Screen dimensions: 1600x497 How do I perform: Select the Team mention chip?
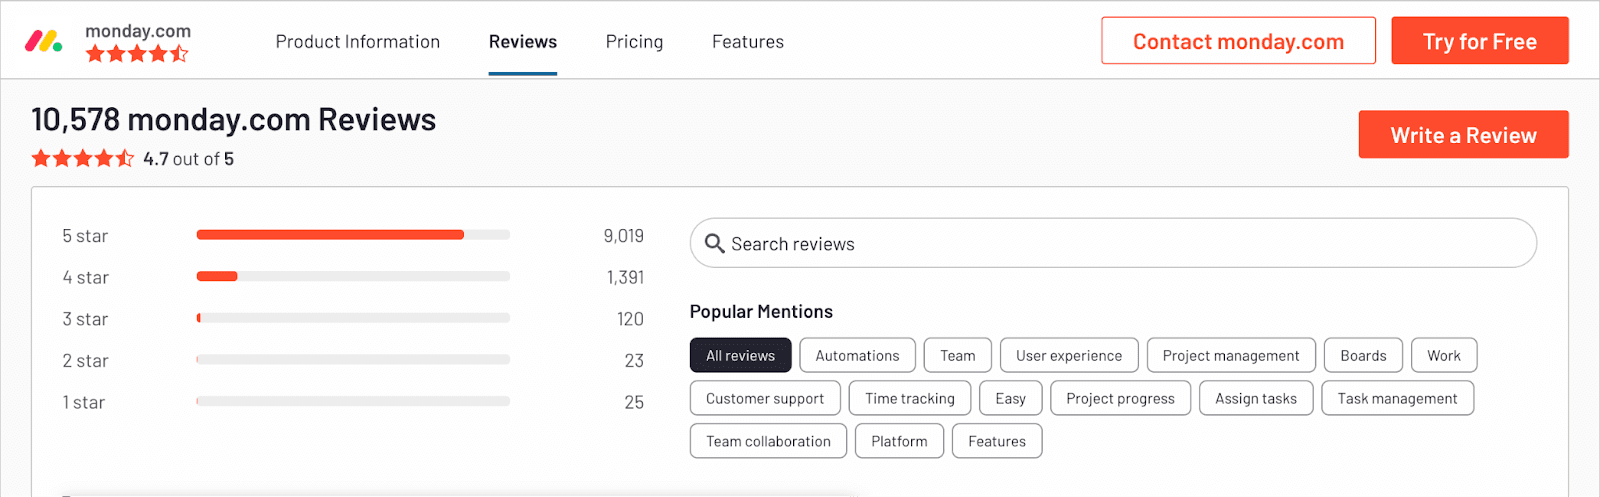[x=957, y=355]
